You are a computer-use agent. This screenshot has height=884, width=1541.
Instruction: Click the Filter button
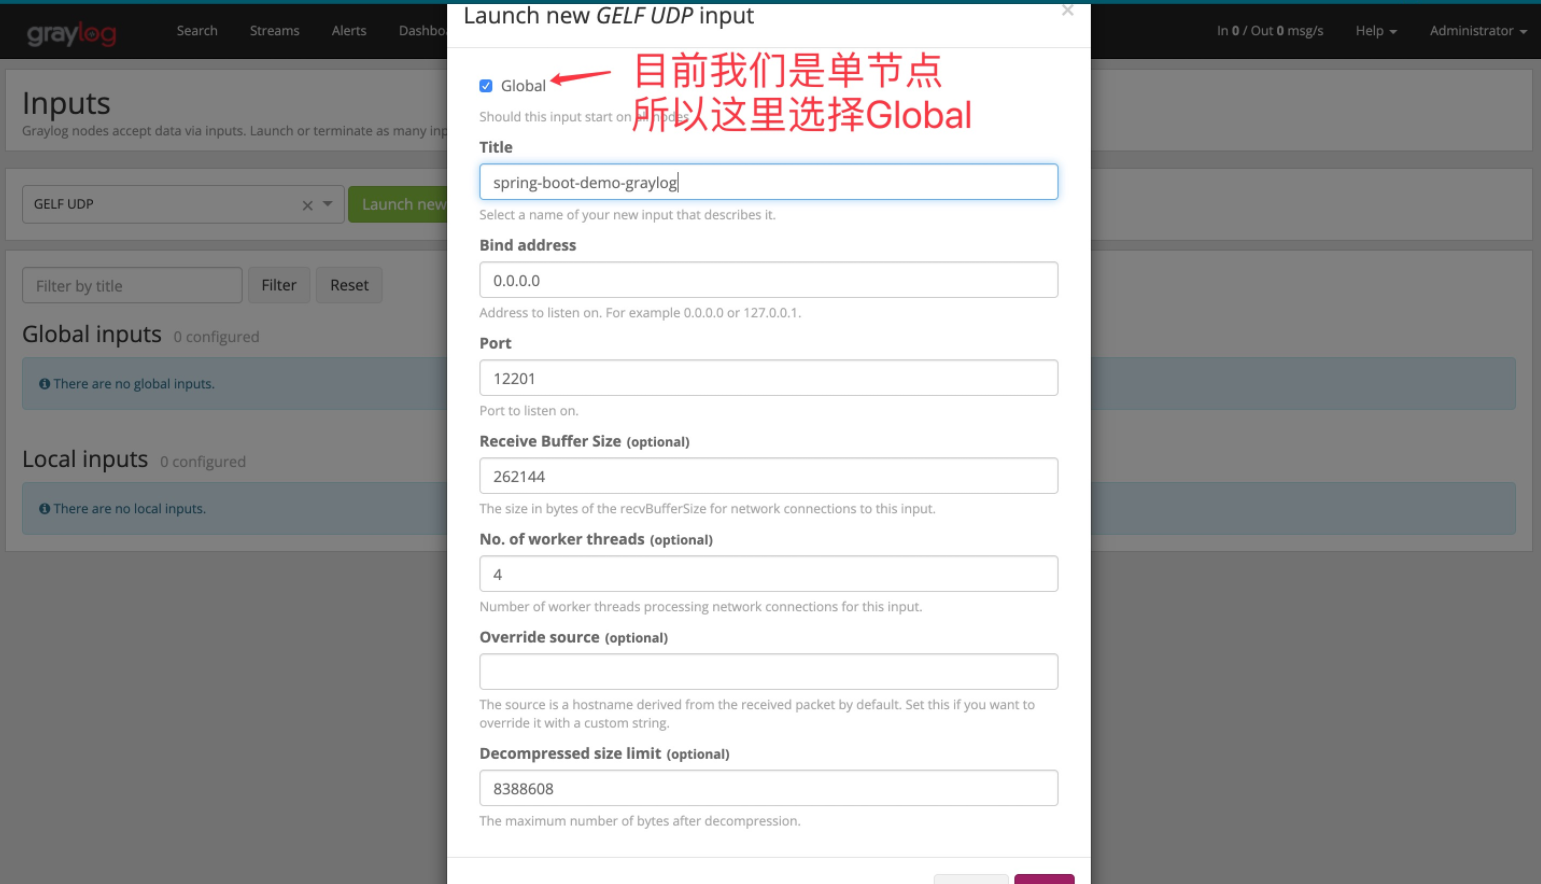(x=279, y=285)
